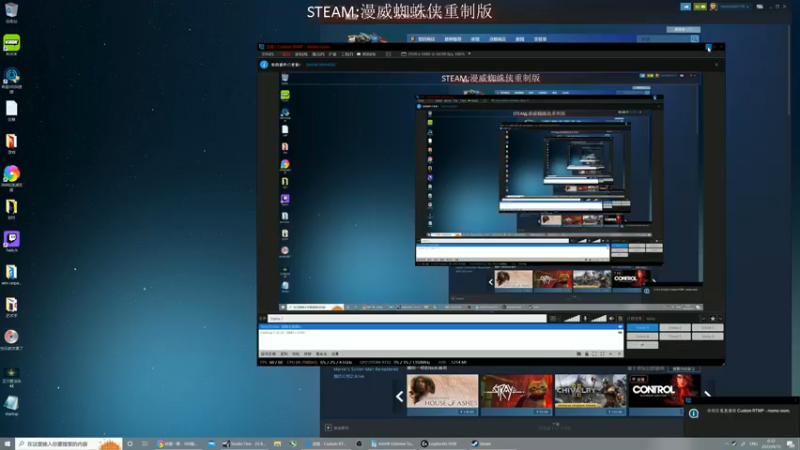Open the red Broadcast menu in XSplit
800x450 pixels.
point(286,54)
